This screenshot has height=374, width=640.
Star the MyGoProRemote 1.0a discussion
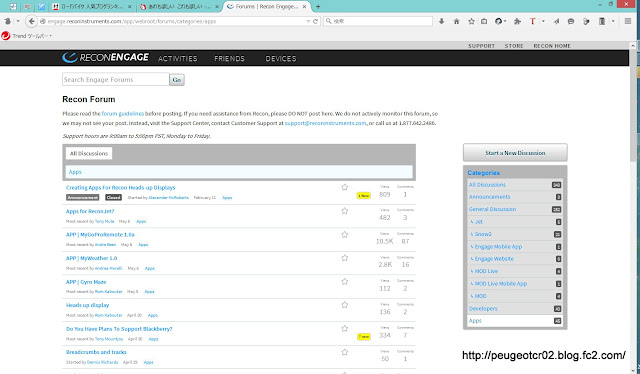(344, 235)
